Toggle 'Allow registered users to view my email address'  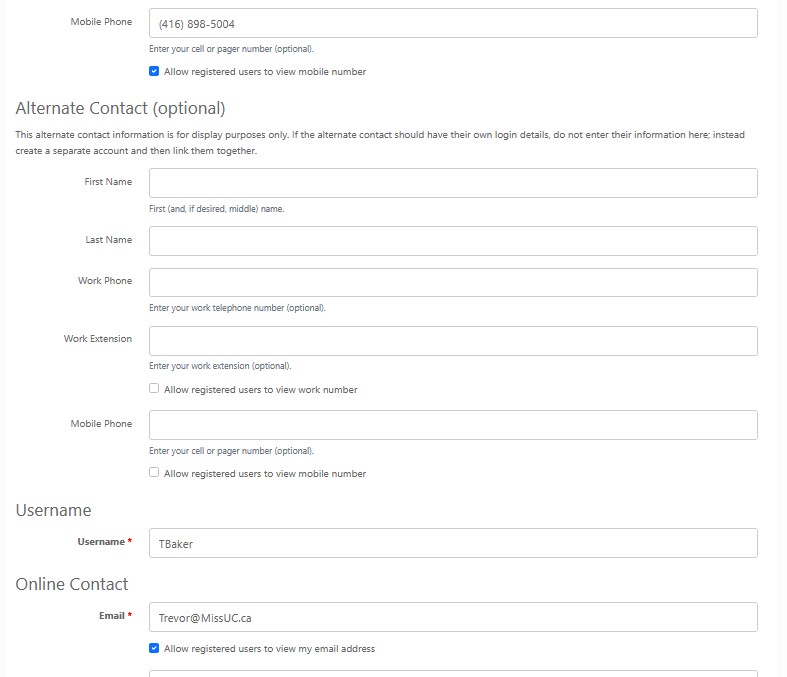(154, 648)
